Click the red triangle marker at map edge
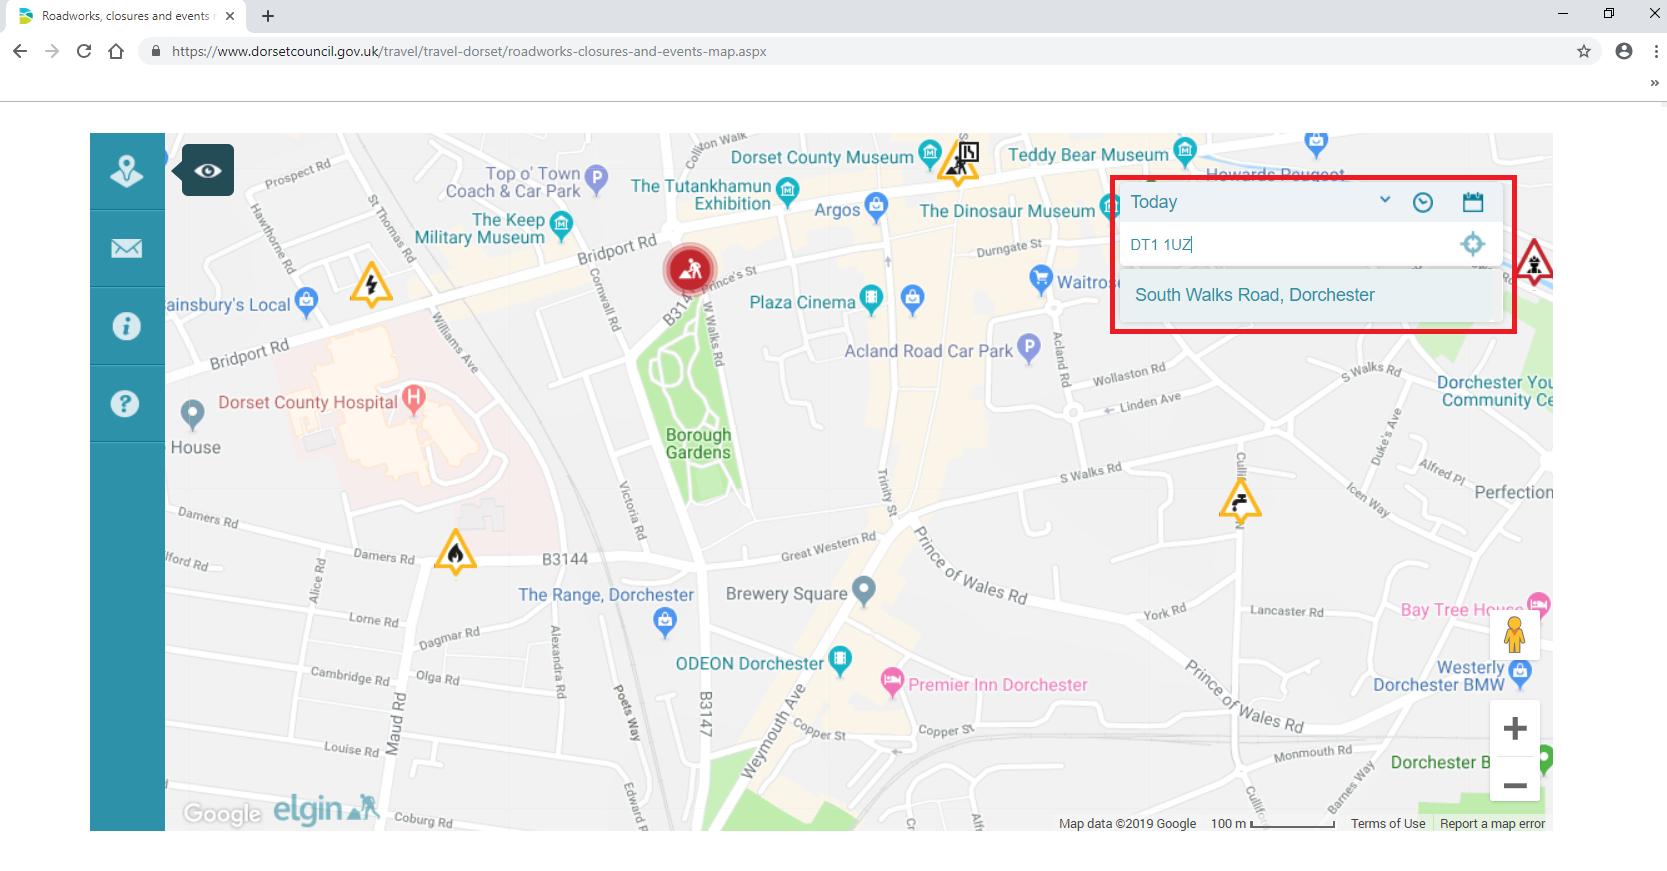The image size is (1667, 871). point(1533,263)
